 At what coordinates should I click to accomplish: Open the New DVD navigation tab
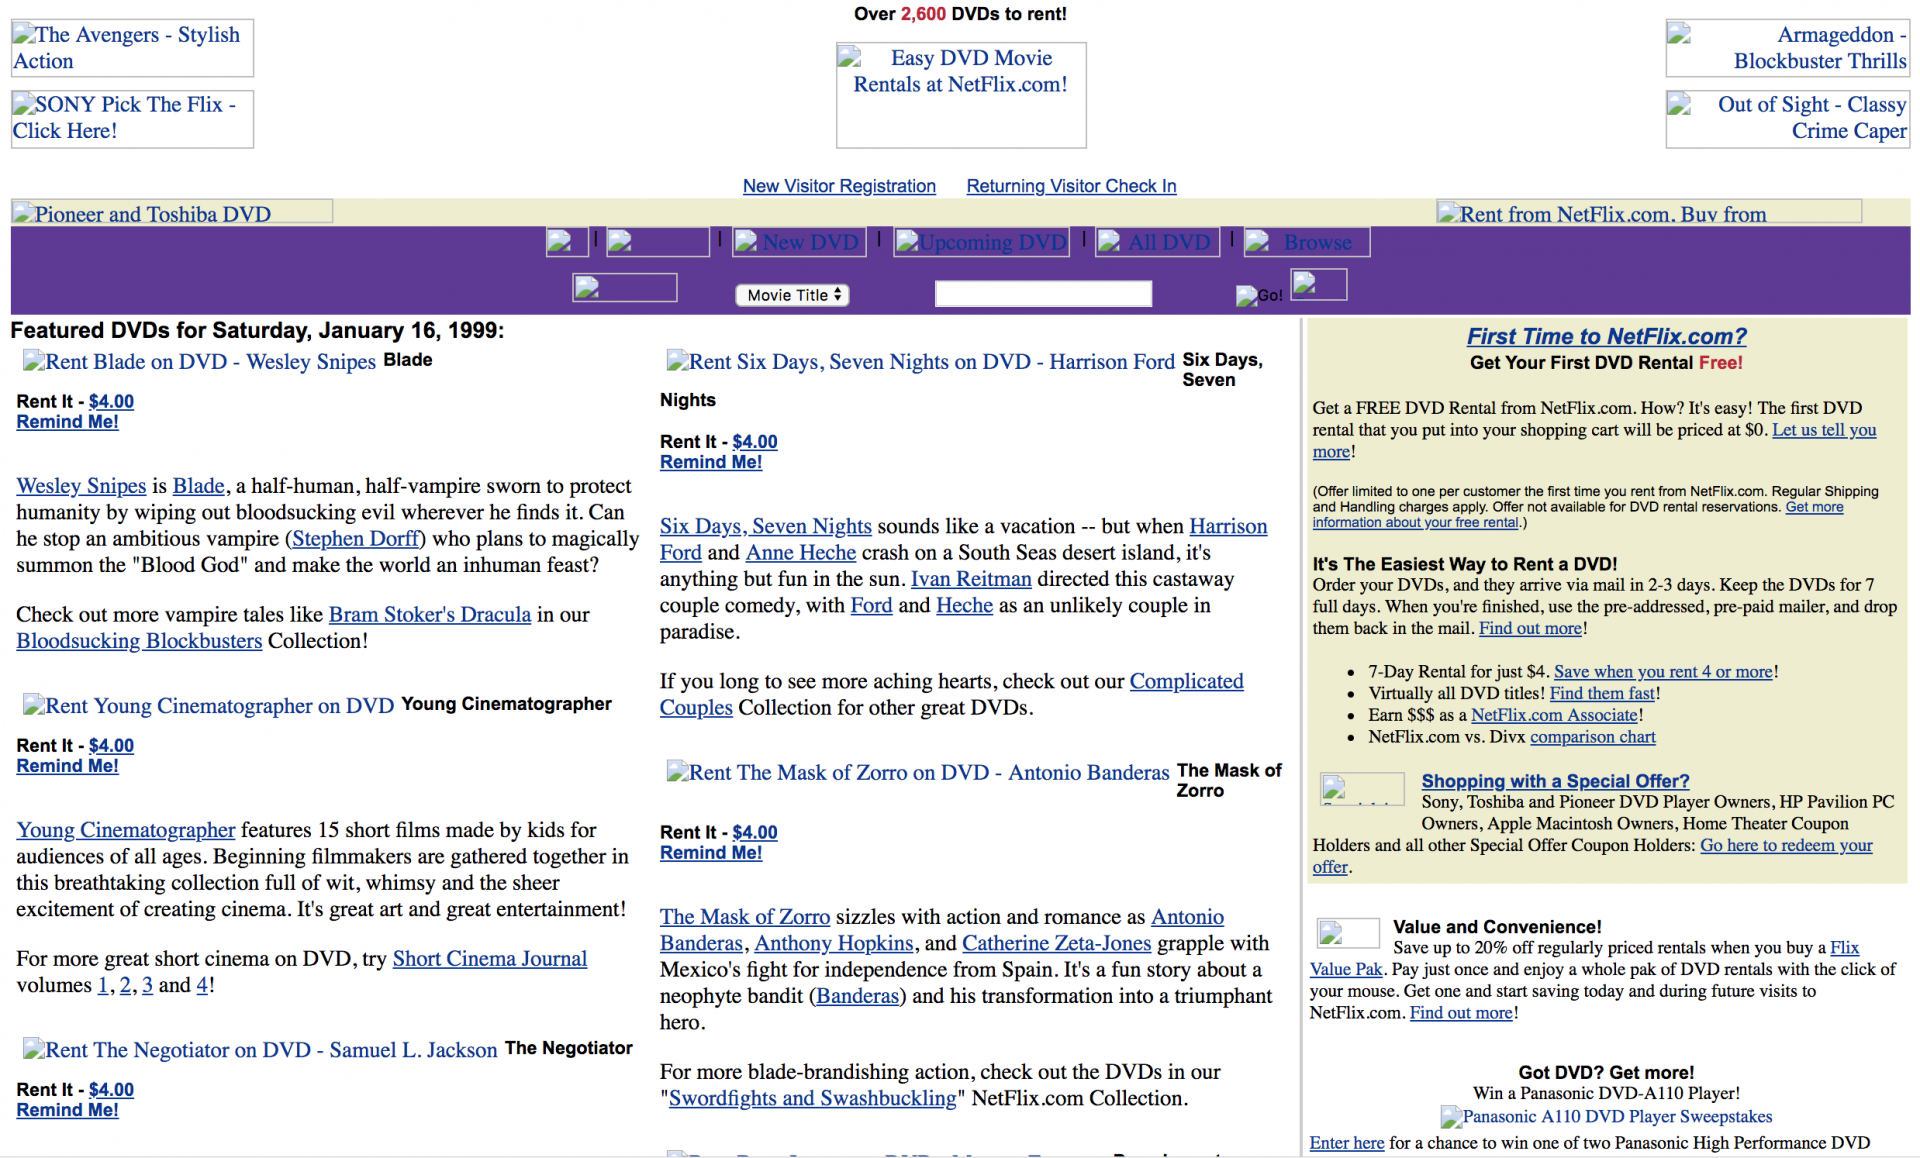pos(801,242)
